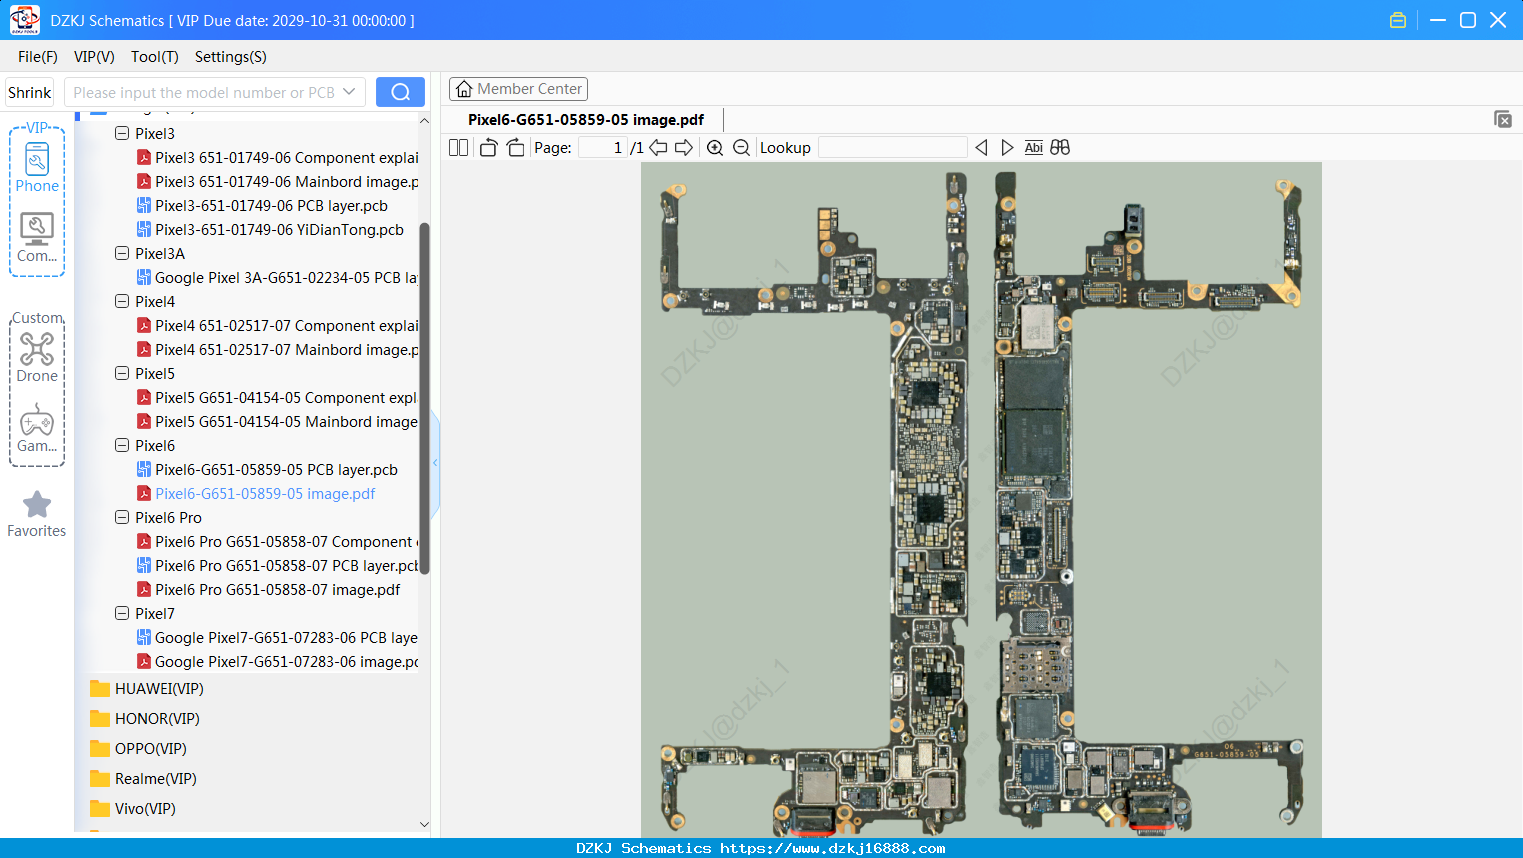Find next lookup match
The image size is (1523, 858).
[x=1007, y=148]
